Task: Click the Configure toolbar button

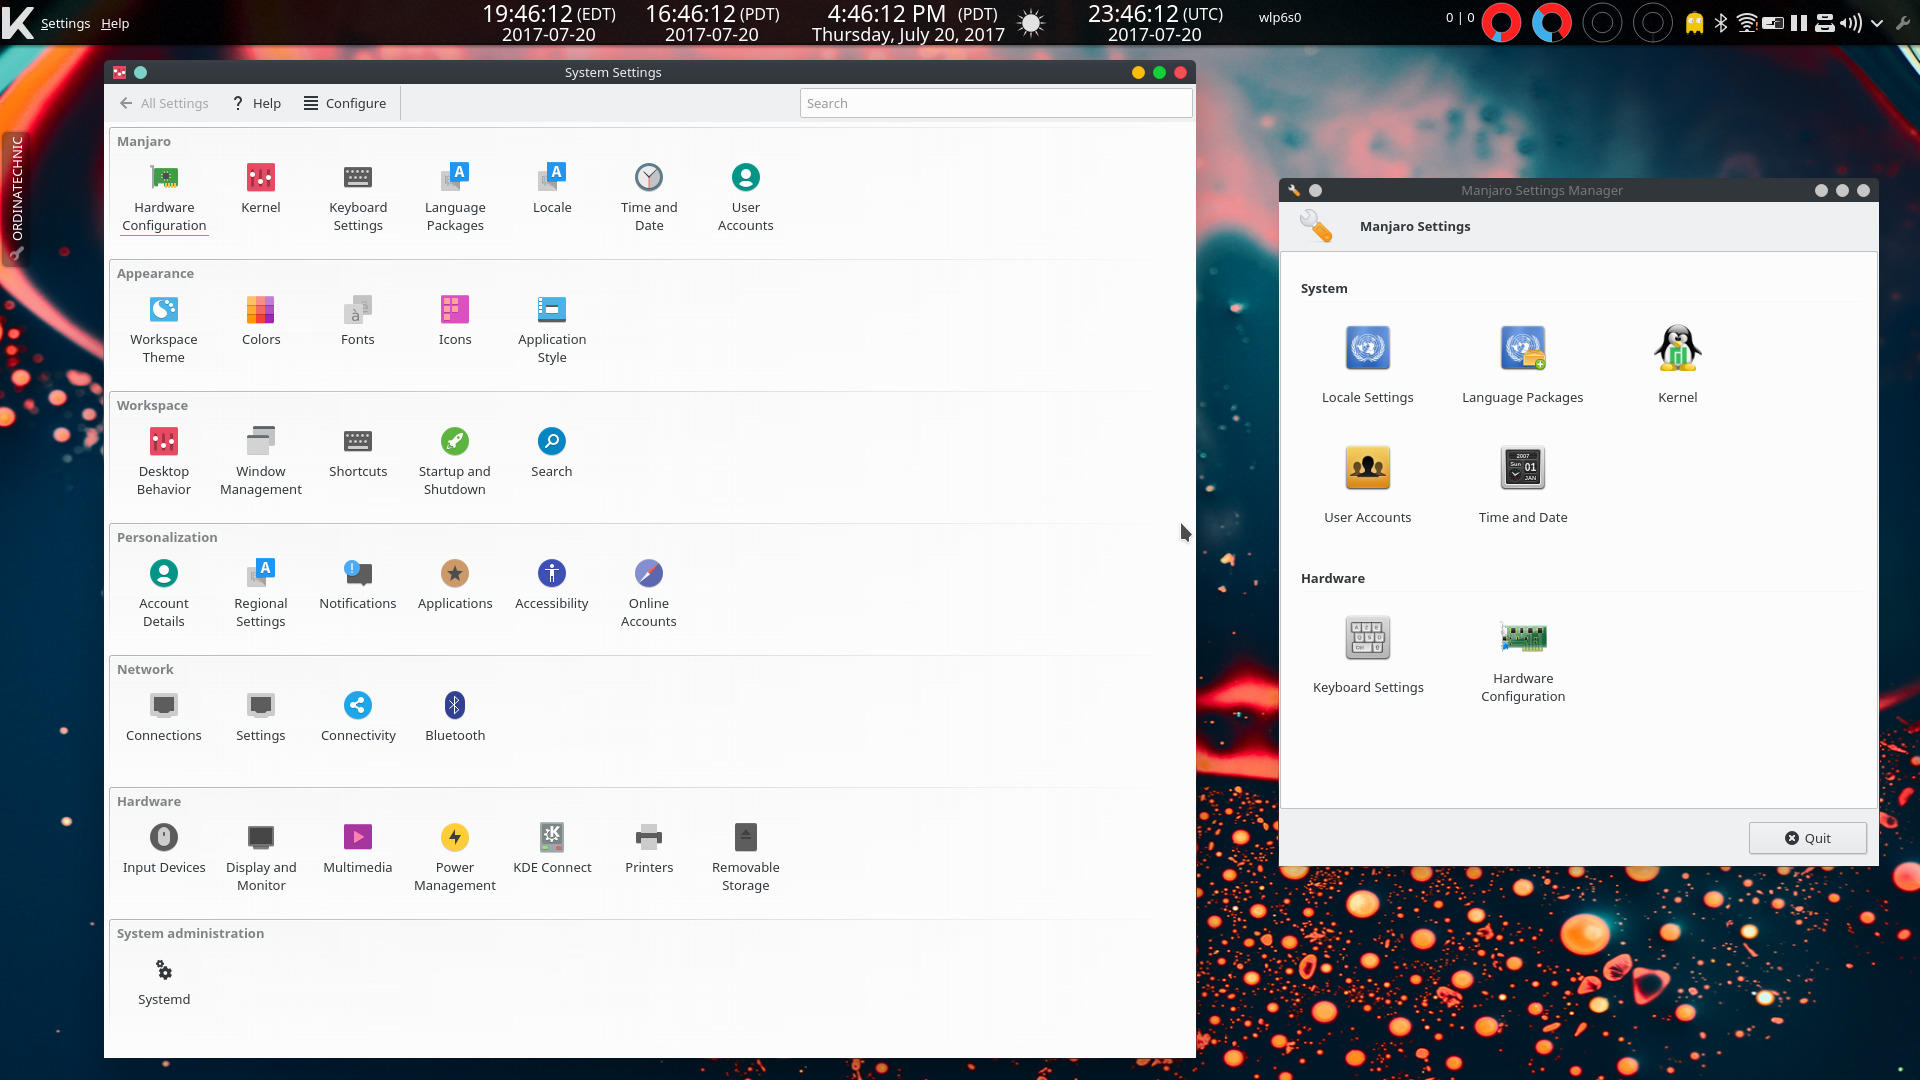Action: (x=345, y=103)
